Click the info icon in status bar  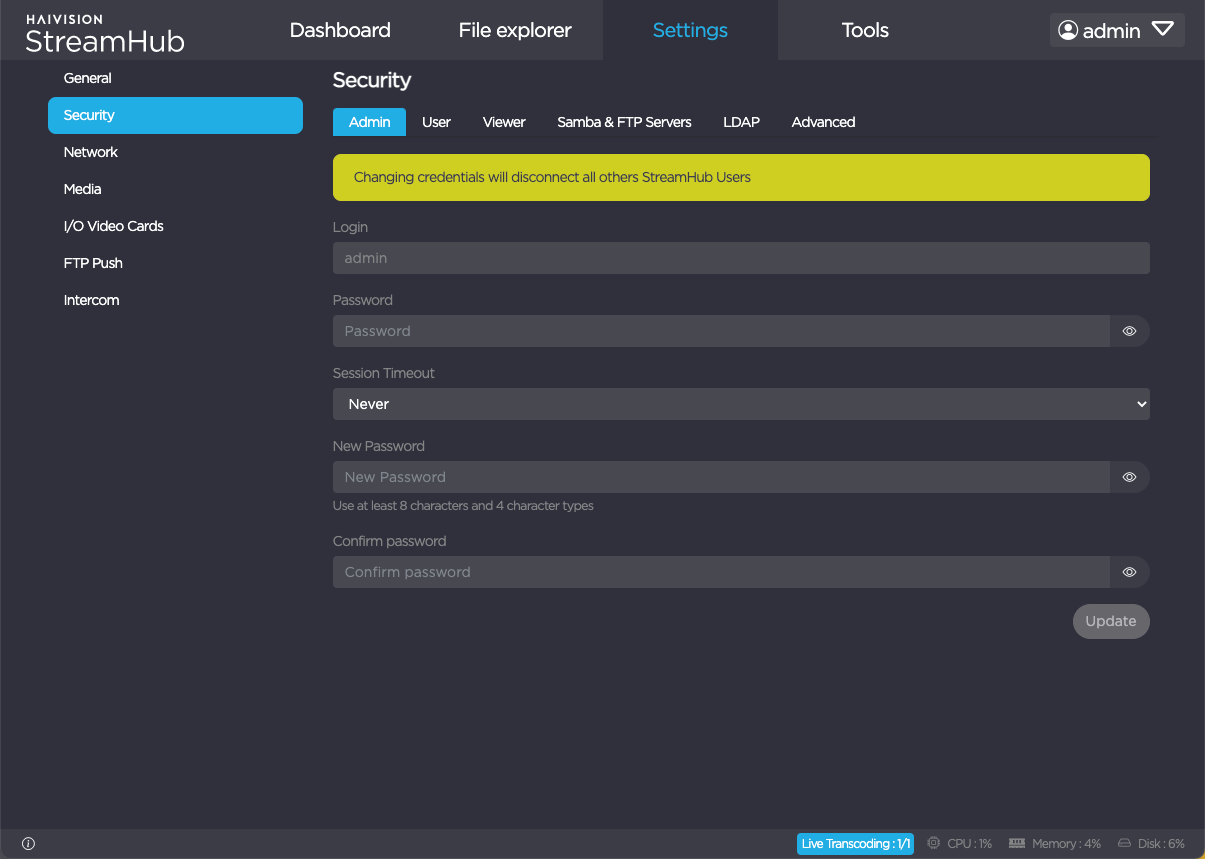click(x=28, y=844)
